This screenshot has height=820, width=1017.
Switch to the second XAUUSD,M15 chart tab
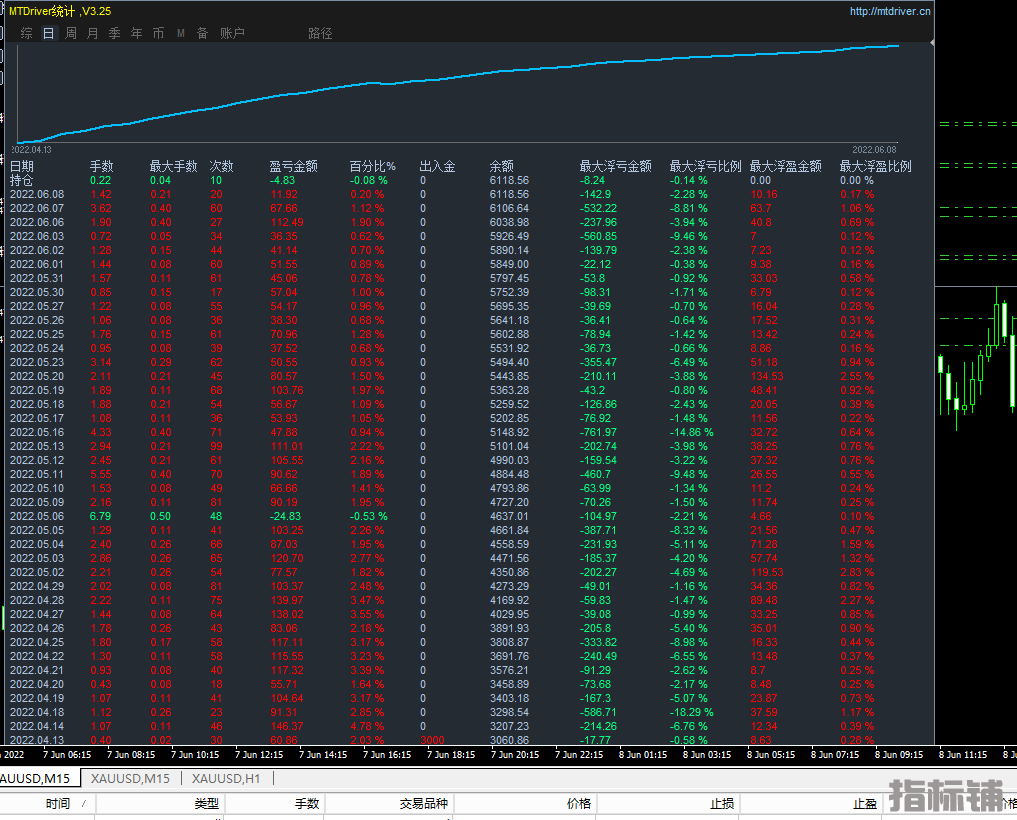coord(130,778)
